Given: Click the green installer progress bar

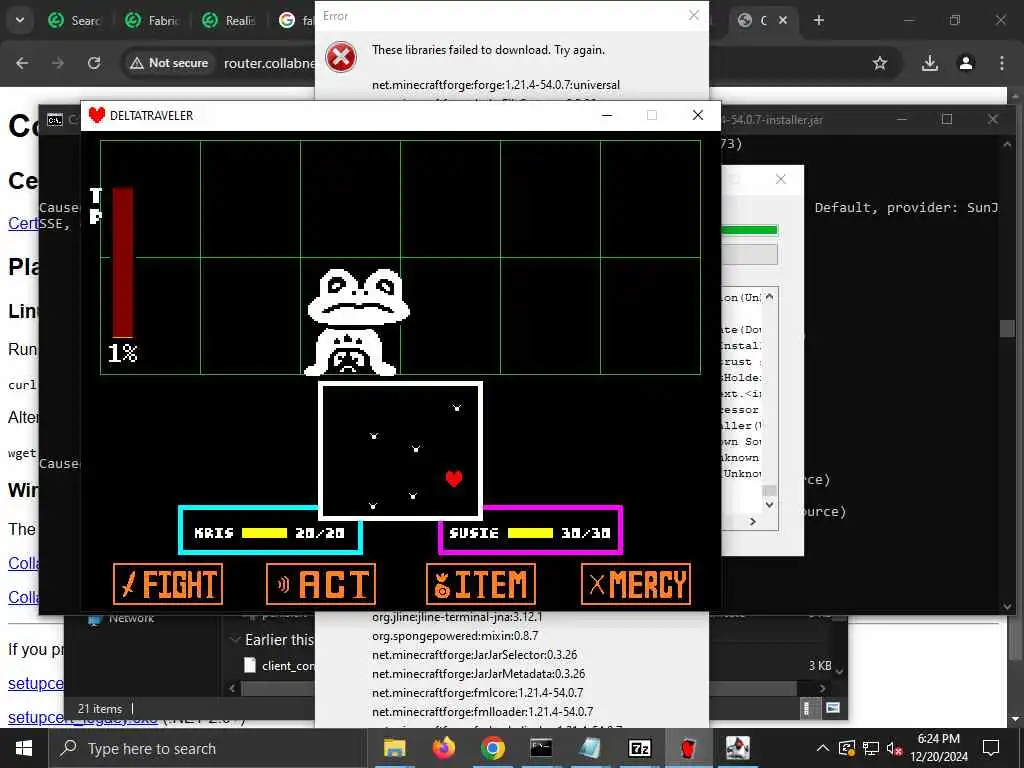Looking at the screenshot, I should pyautogui.click(x=749, y=230).
